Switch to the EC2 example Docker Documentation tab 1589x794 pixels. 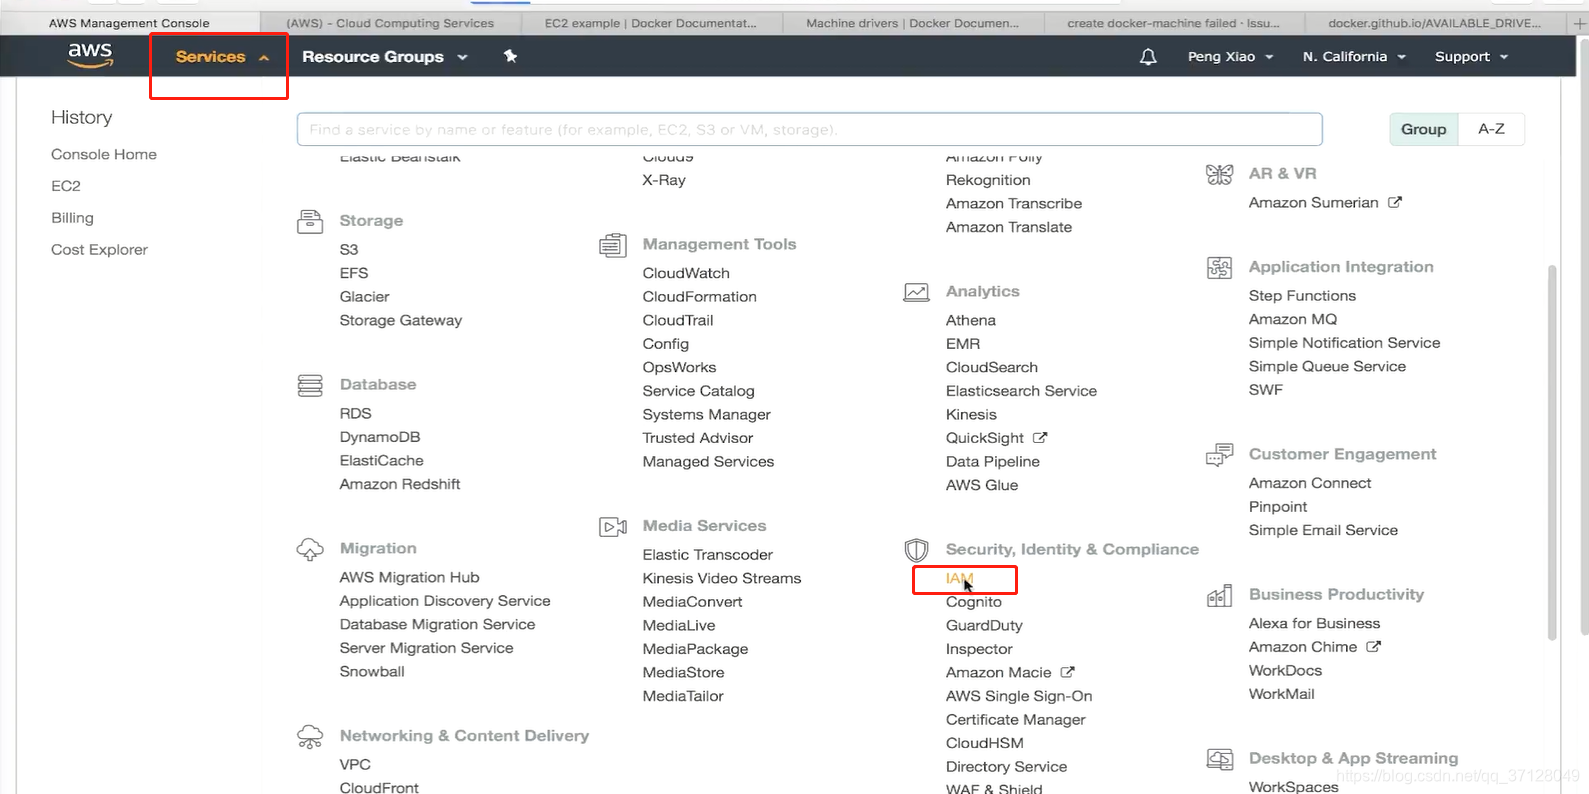click(x=650, y=23)
